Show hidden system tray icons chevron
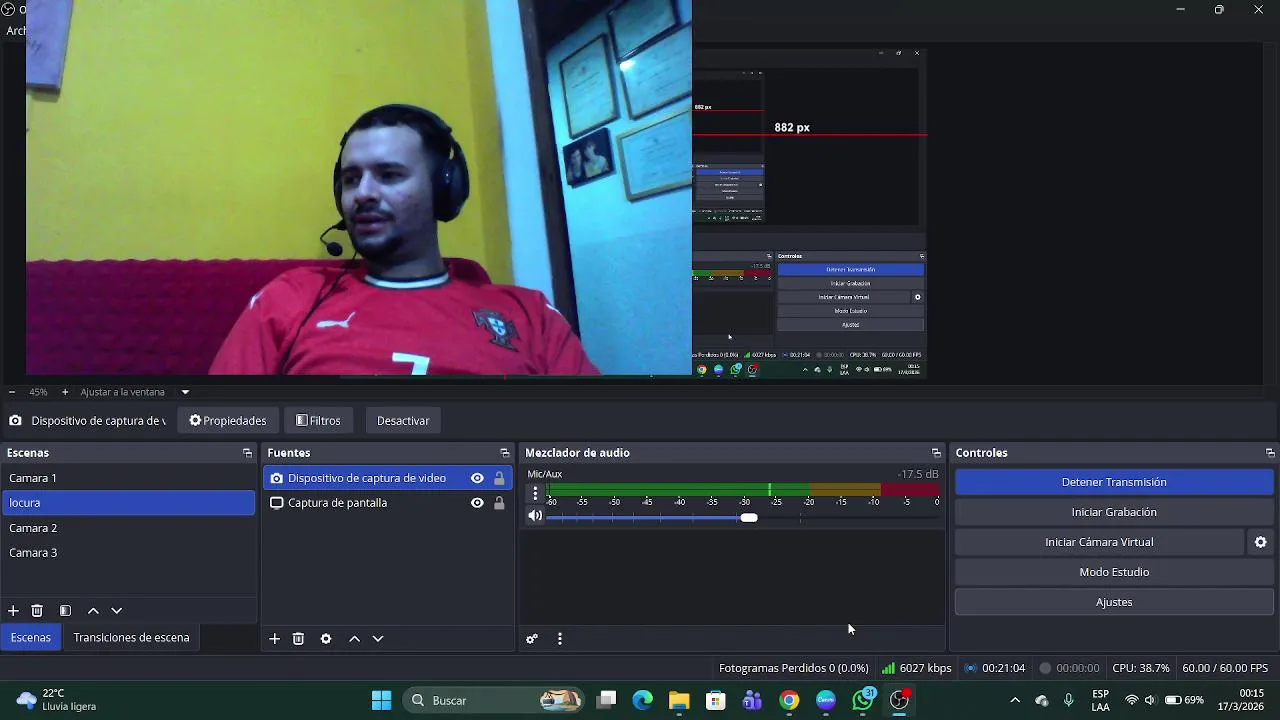1280x720 pixels. (x=1015, y=700)
